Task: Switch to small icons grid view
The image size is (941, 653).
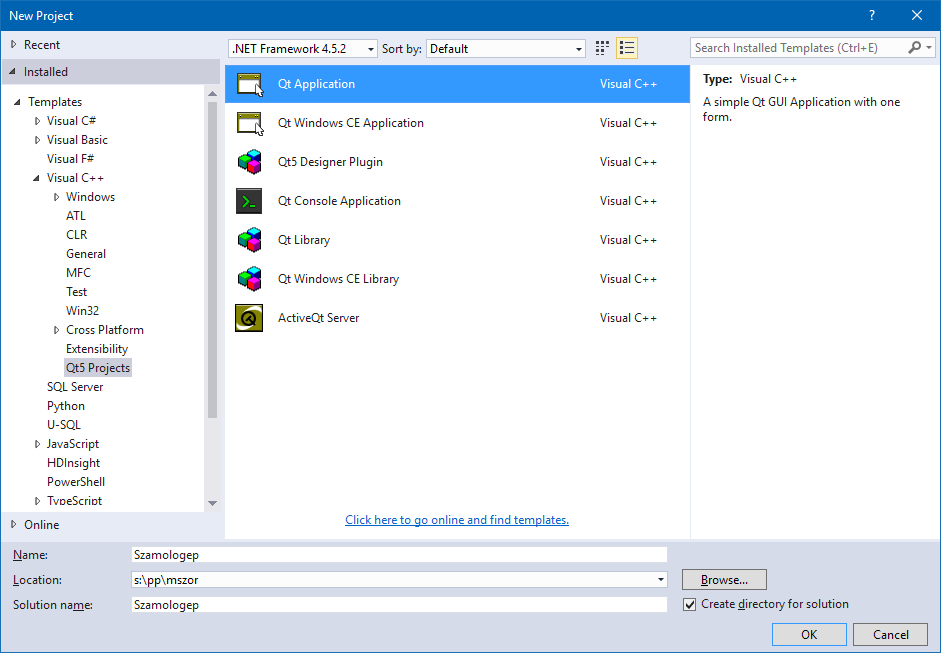Action: [x=602, y=49]
